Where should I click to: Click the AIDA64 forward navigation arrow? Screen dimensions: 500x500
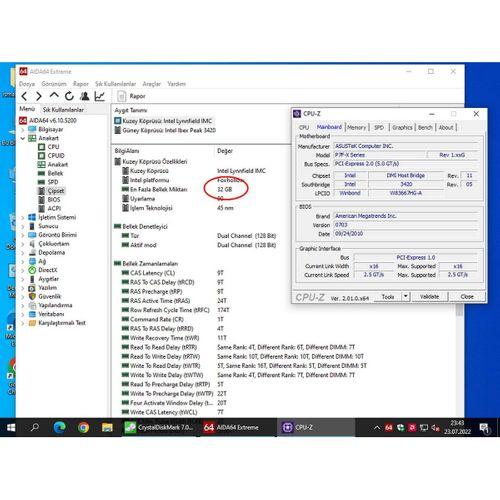tap(39, 96)
